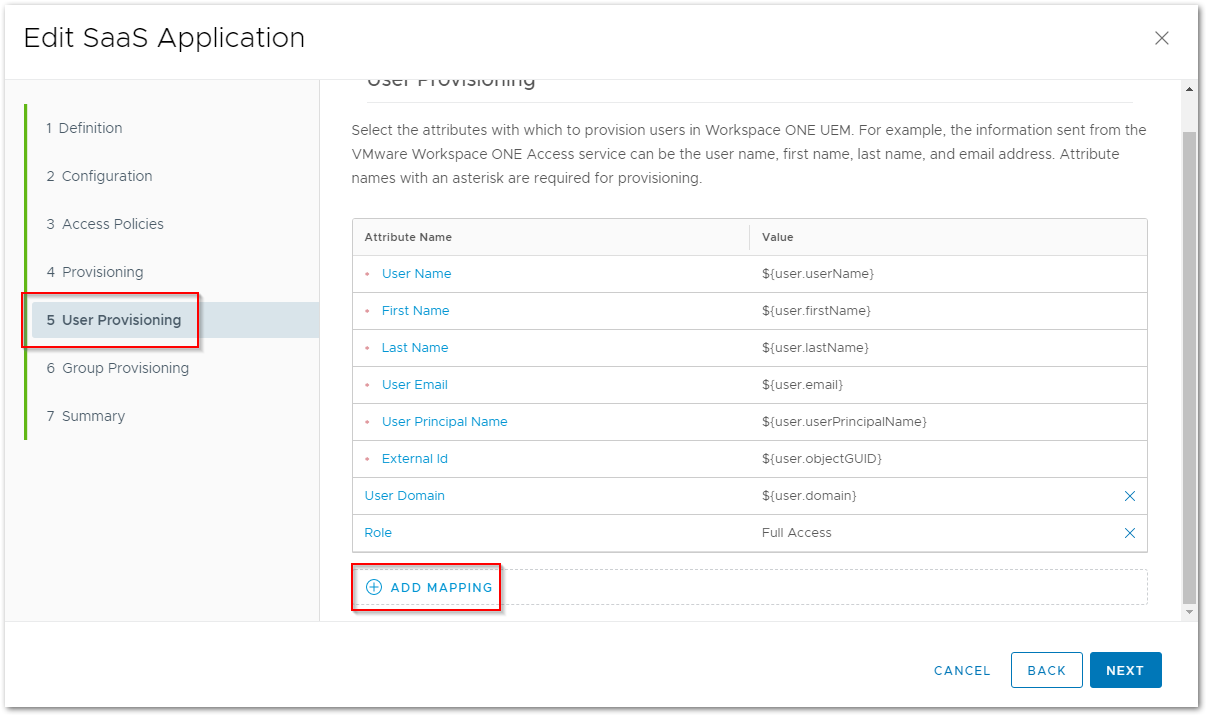The width and height of the screenshot is (1207, 716).
Task: Click the Role attribute name
Action: pyautogui.click(x=378, y=533)
